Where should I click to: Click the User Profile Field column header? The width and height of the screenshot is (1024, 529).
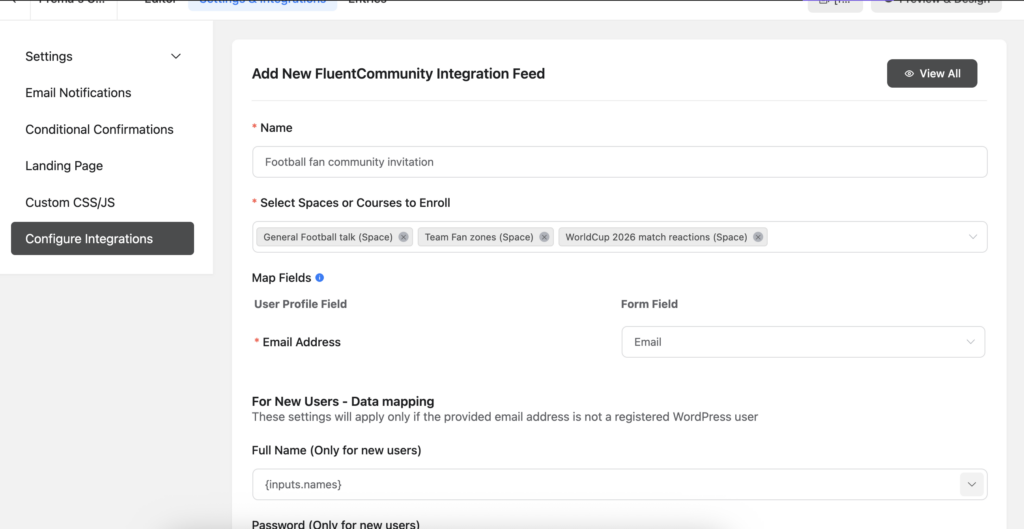click(x=300, y=304)
